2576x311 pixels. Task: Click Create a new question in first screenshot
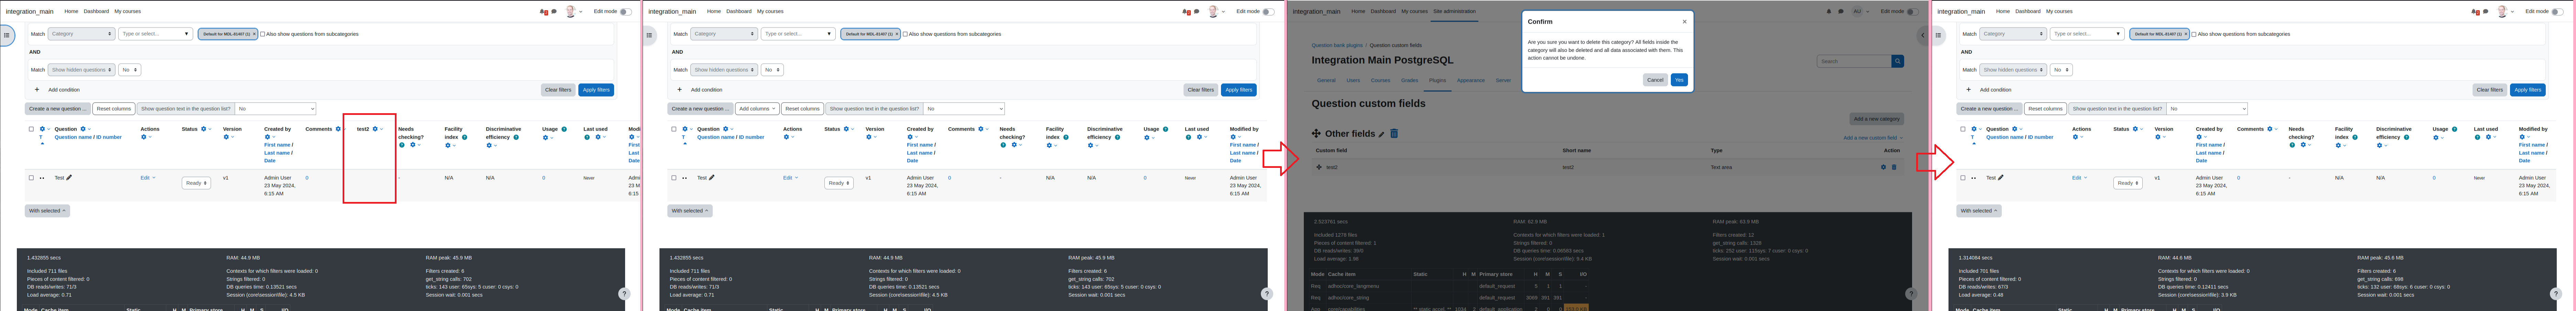(58, 109)
